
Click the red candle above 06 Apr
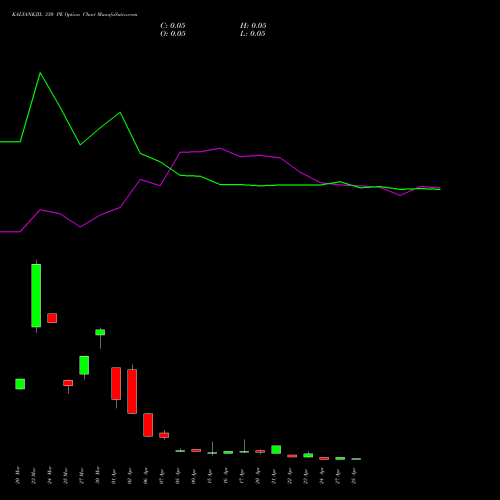point(148,425)
